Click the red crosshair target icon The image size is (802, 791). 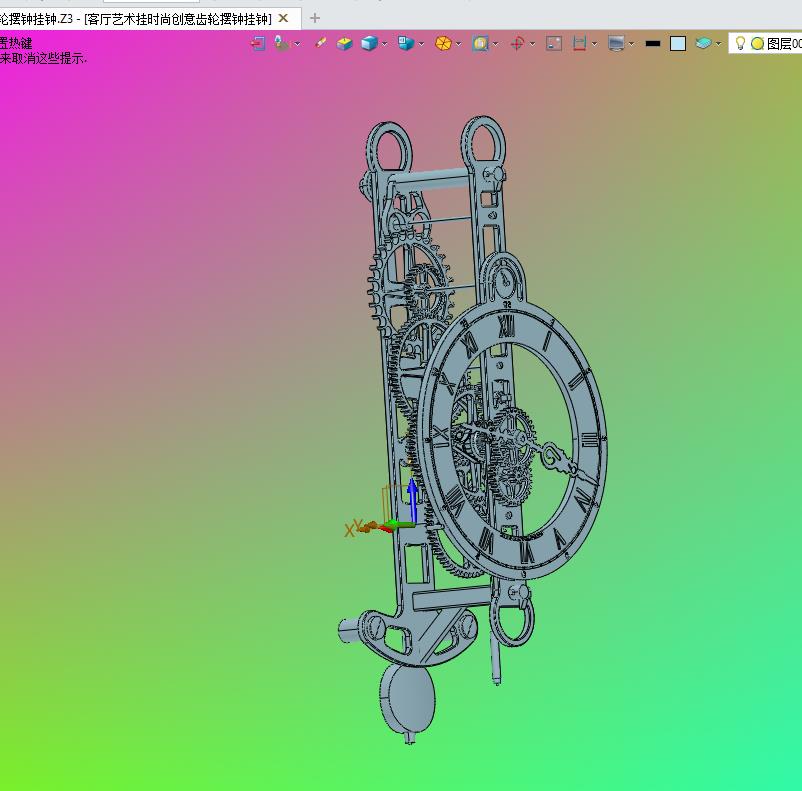[x=517, y=43]
